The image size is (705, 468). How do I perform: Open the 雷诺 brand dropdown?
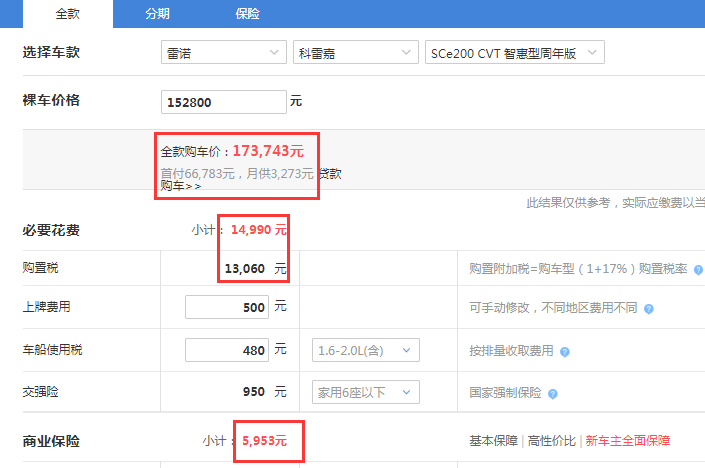[x=224, y=52]
